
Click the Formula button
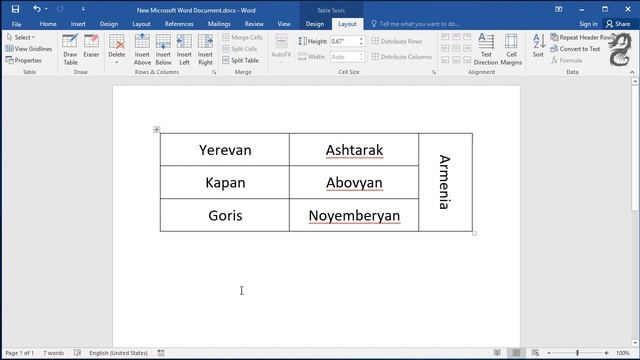pos(566,60)
